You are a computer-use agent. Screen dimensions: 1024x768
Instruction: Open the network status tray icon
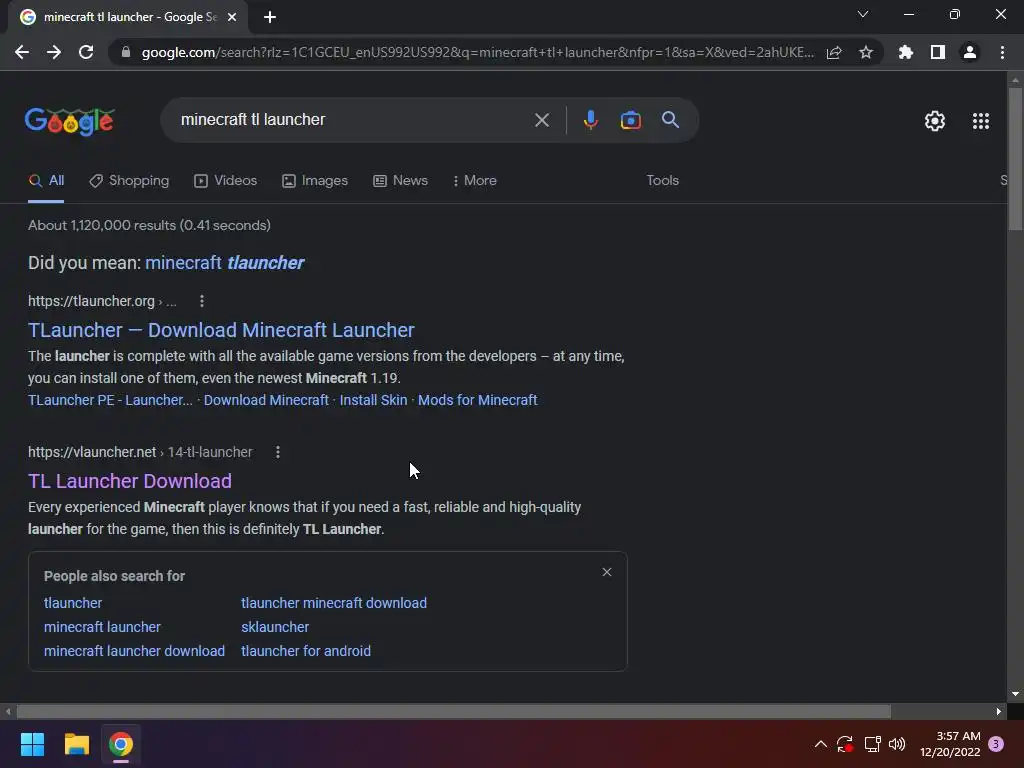coord(872,744)
